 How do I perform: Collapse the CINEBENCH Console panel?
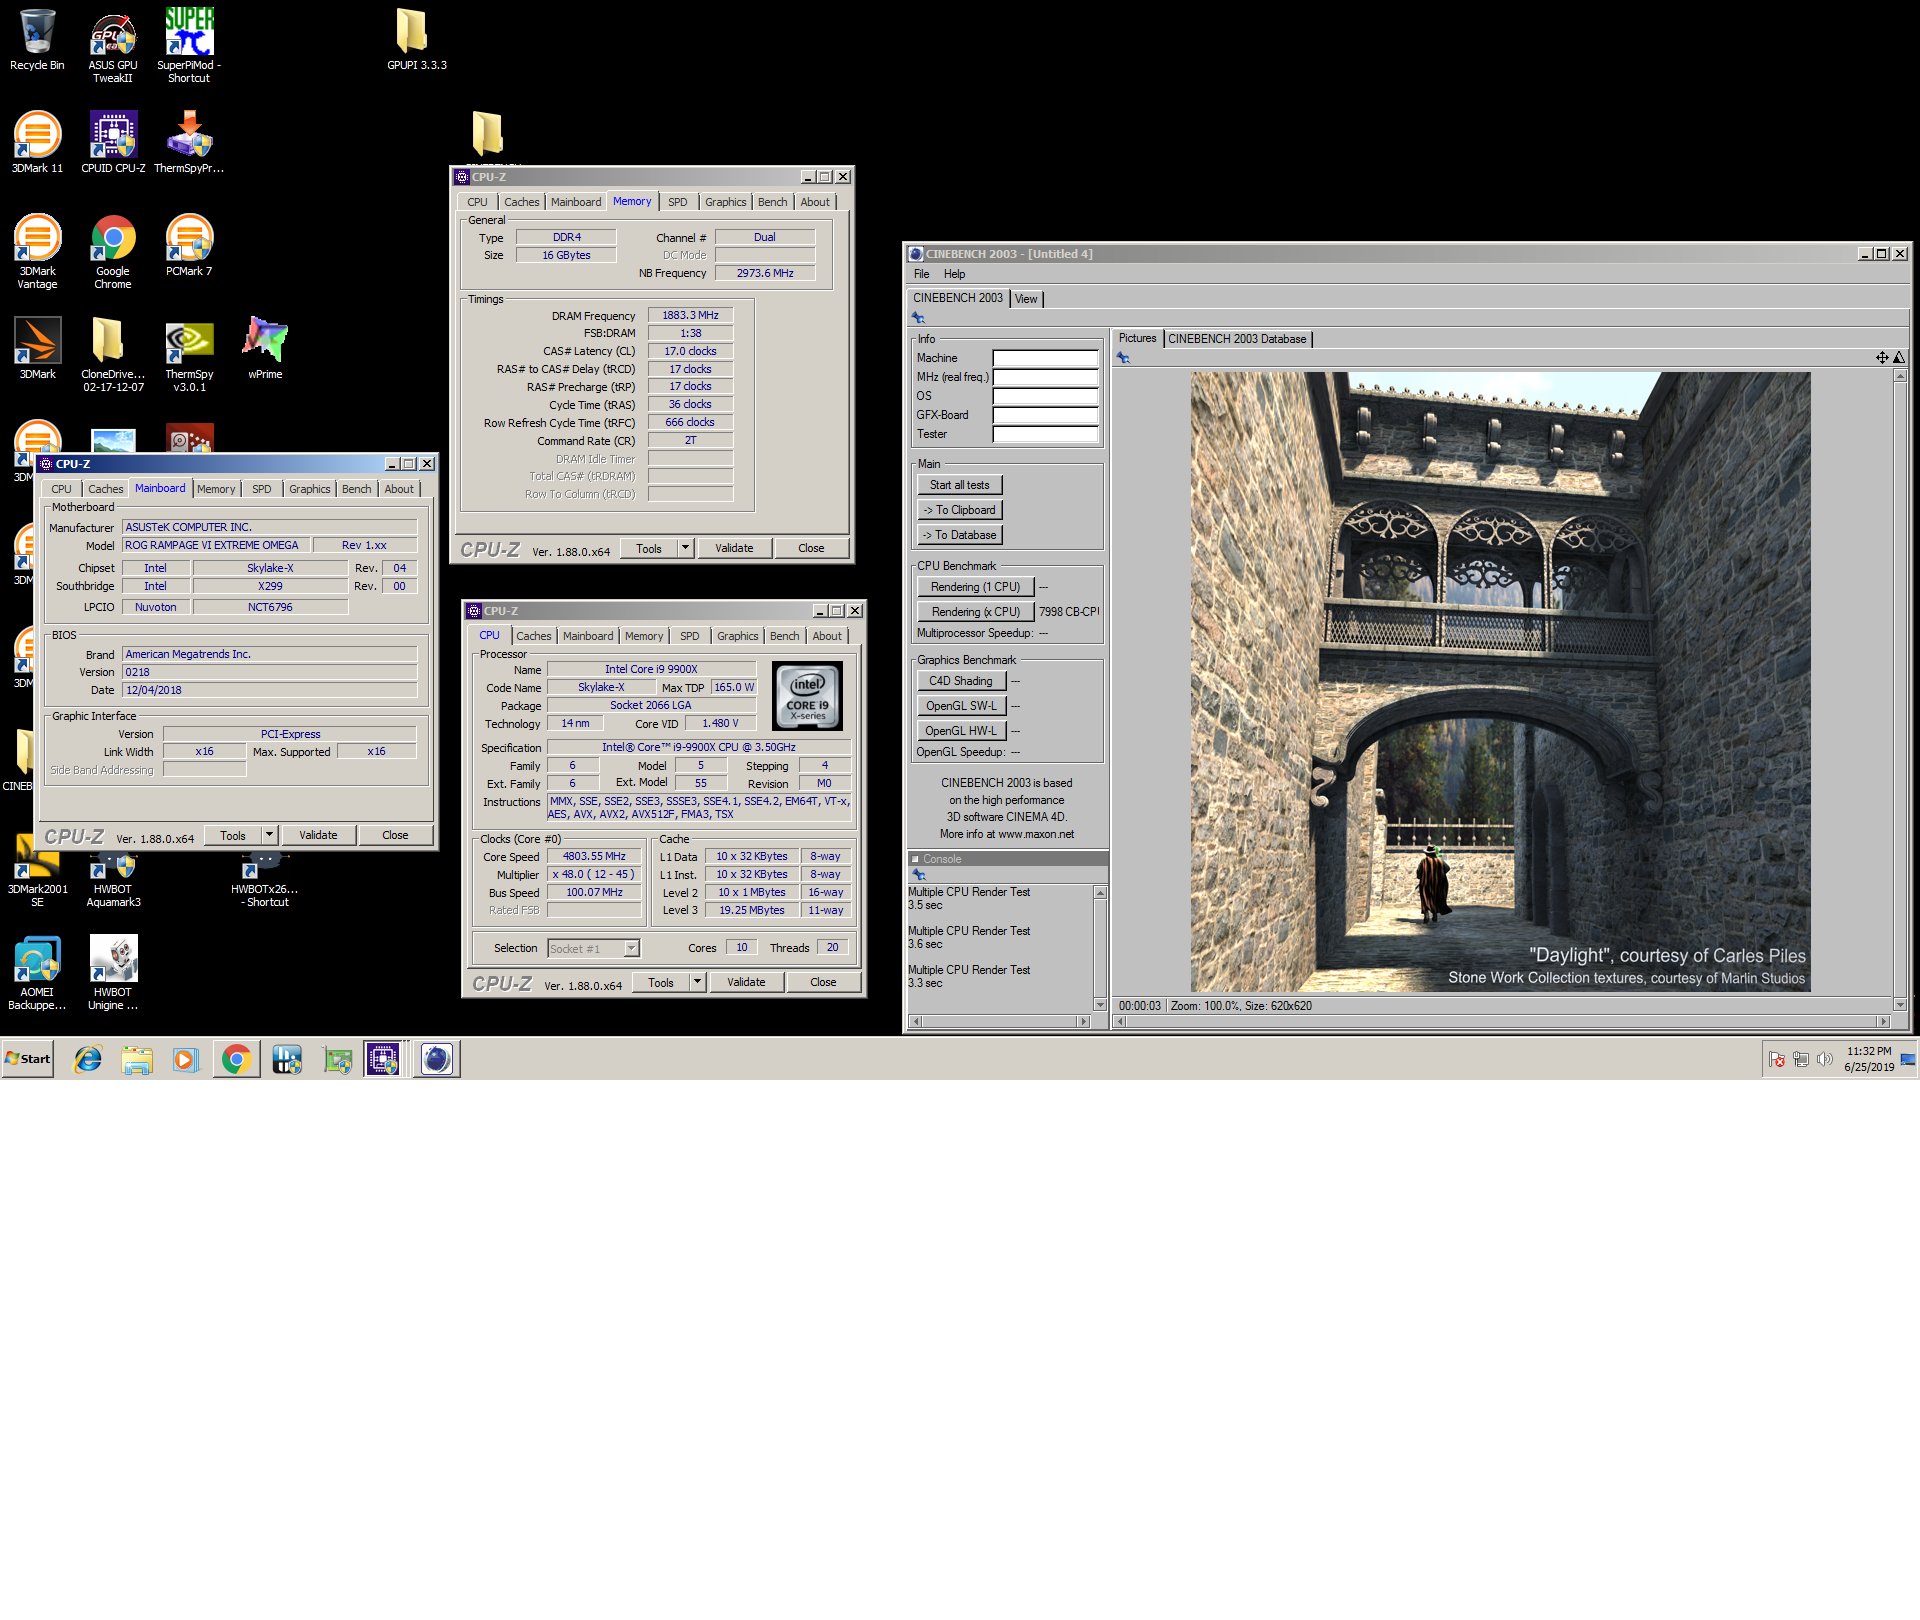[x=914, y=859]
